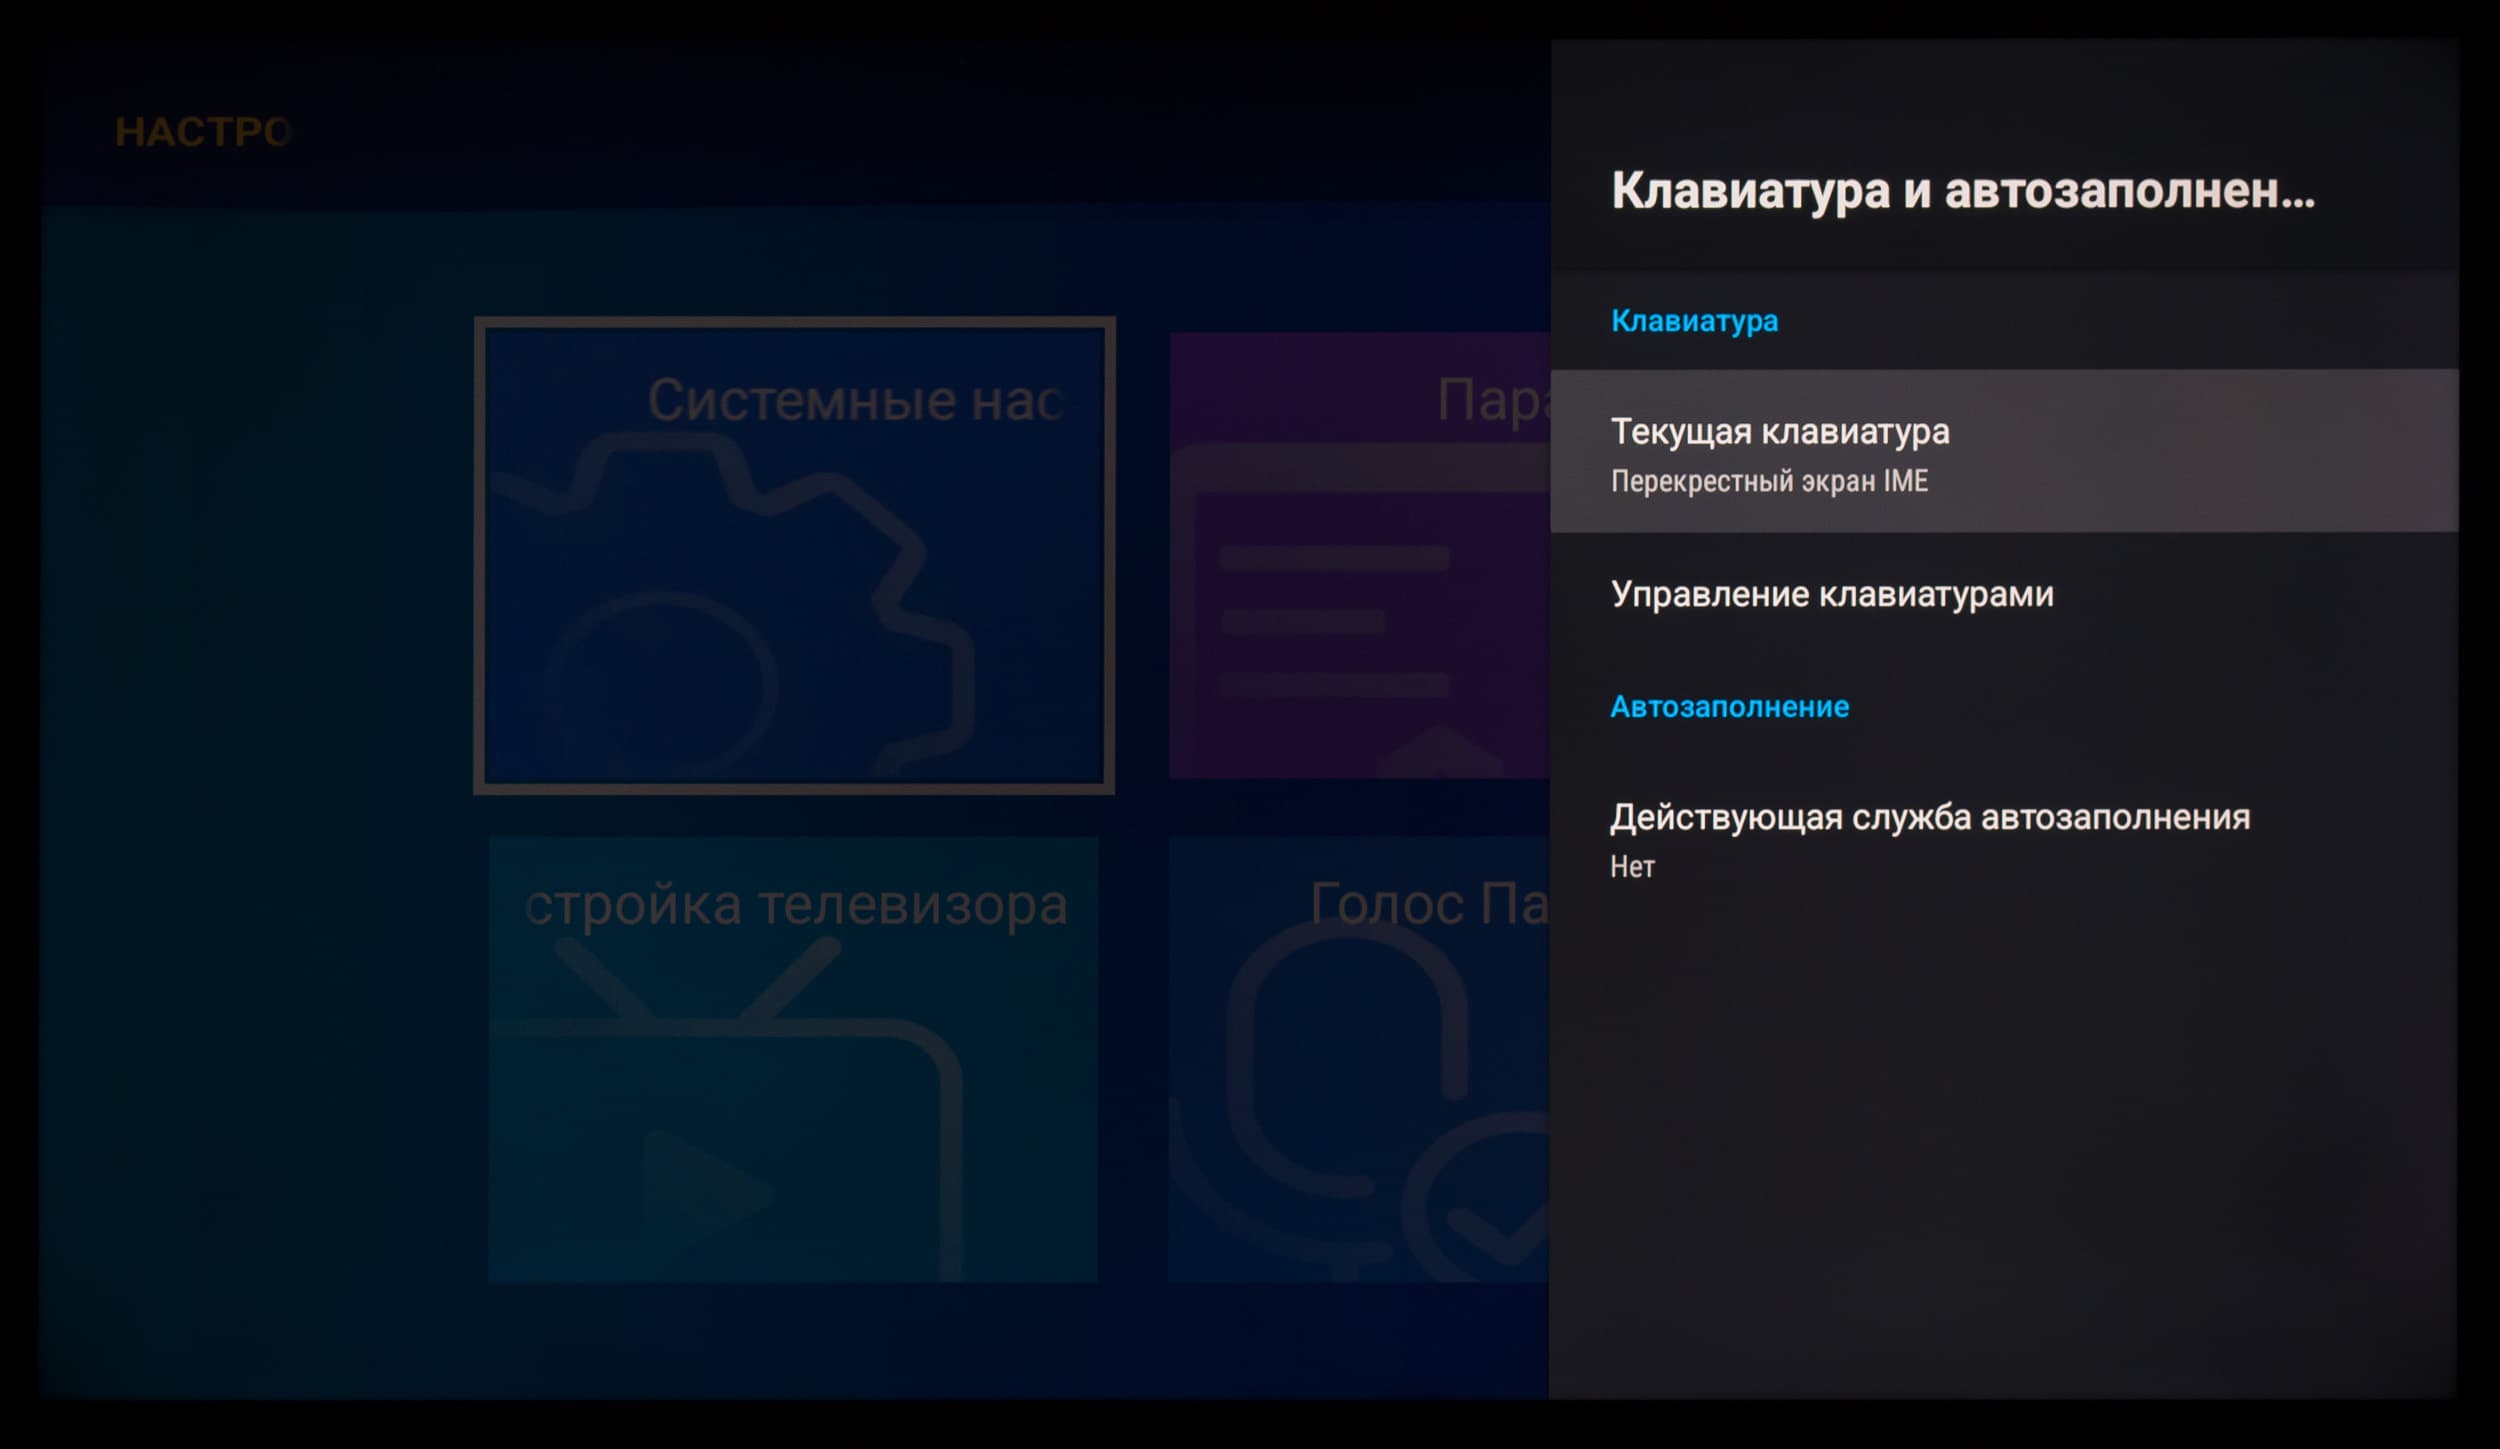This screenshot has height=1449, width=2500.
Task: Click the panel title Клавиатура и автозаполнен…
Action: 1962,190
